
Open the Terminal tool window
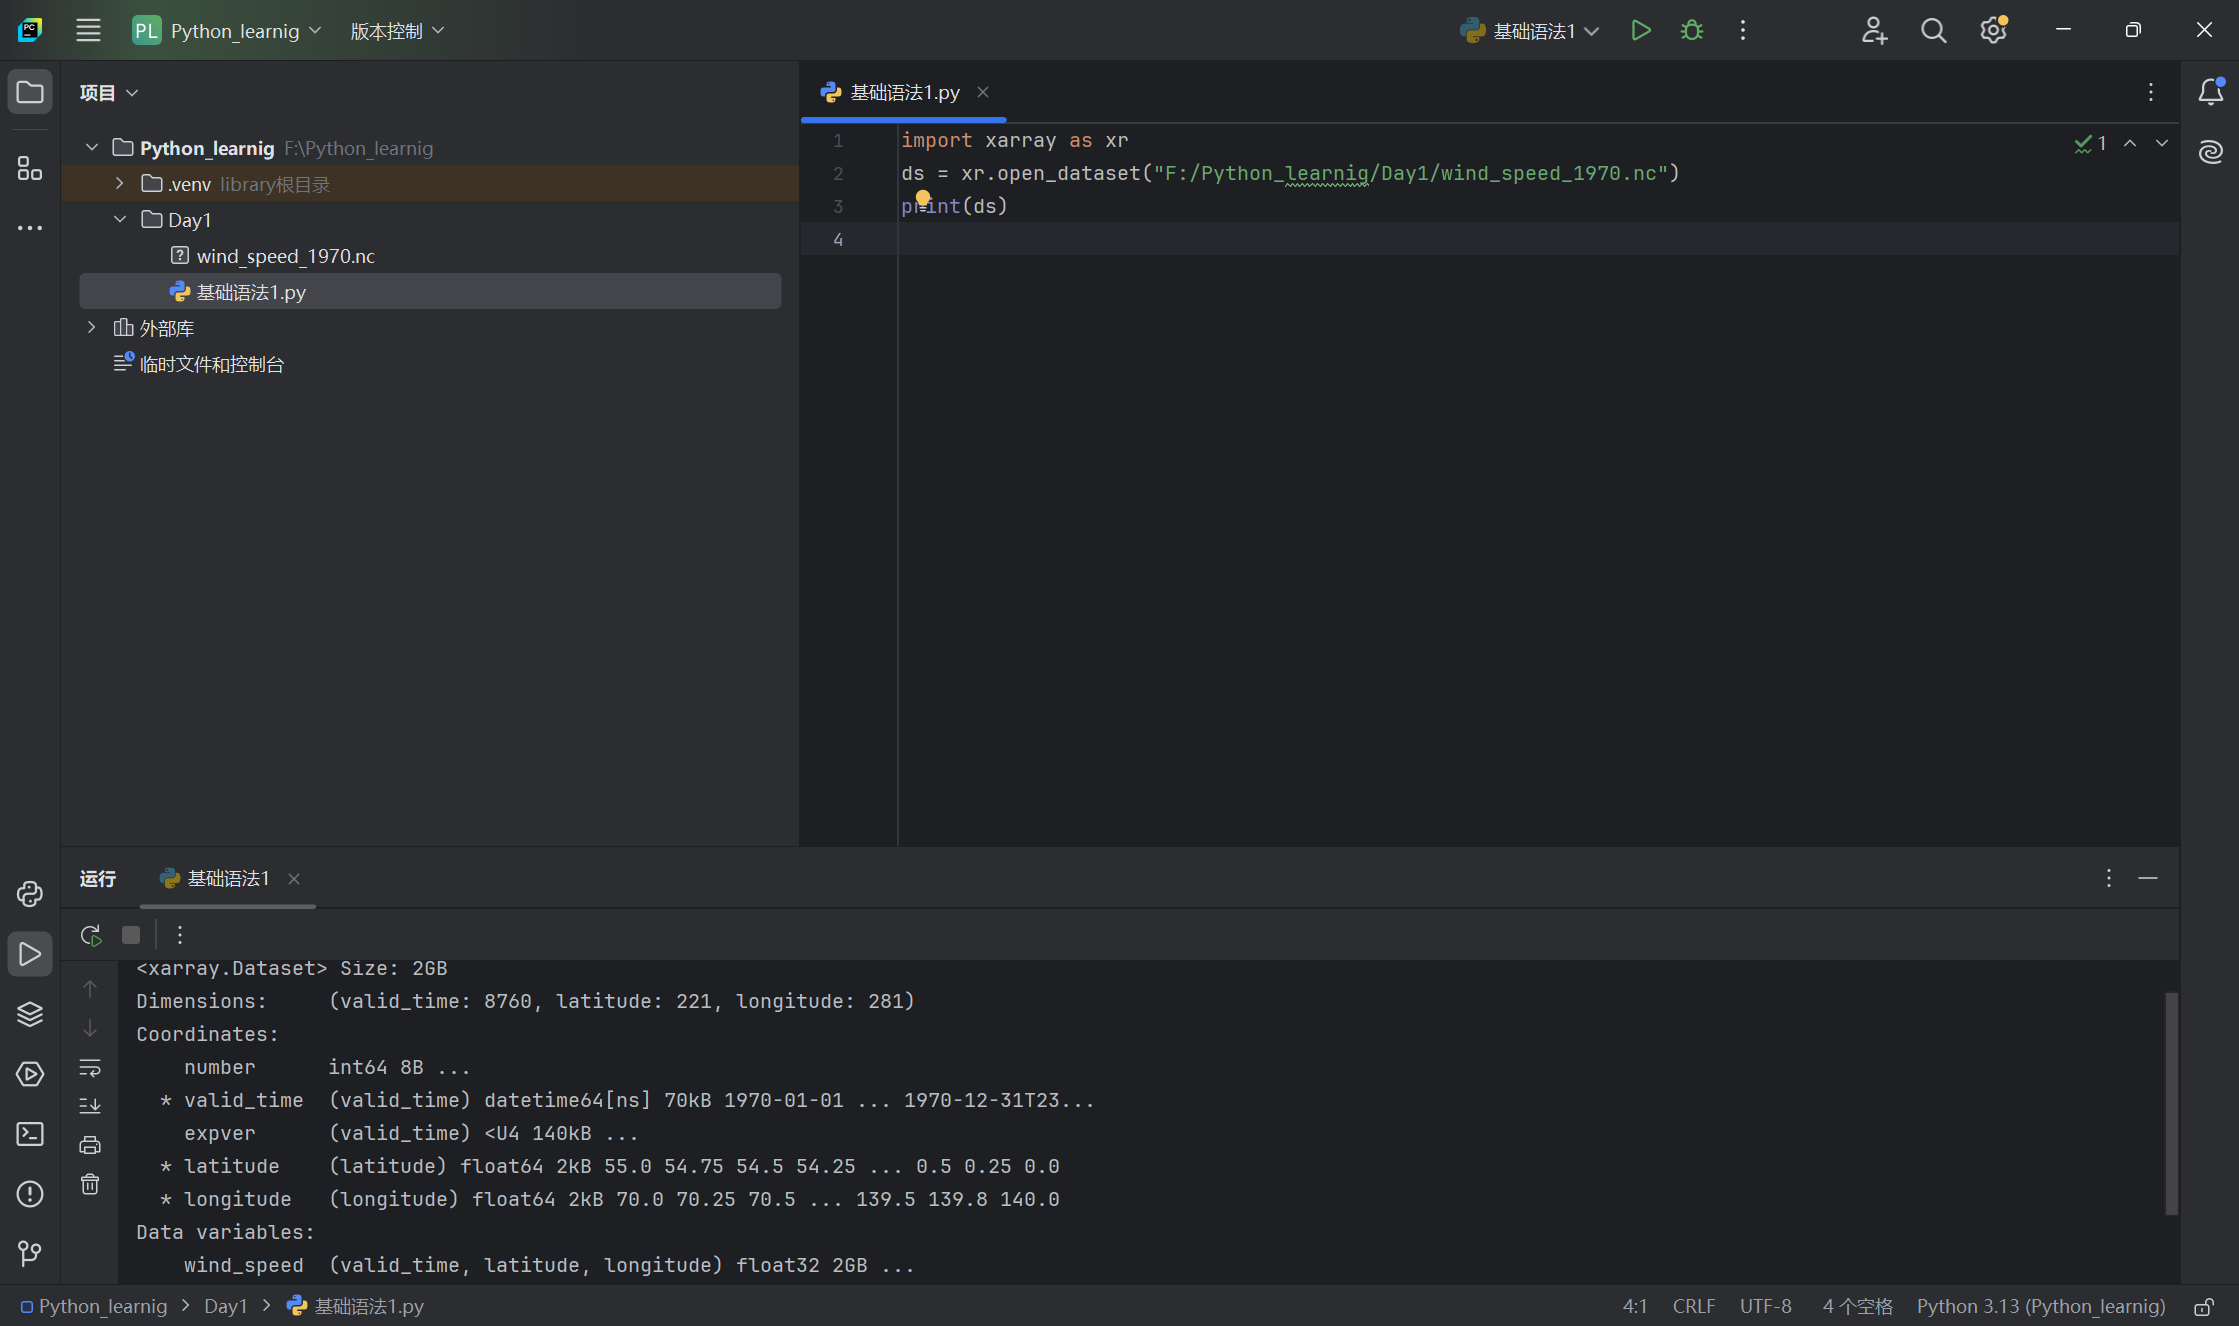coord(30,1134)
